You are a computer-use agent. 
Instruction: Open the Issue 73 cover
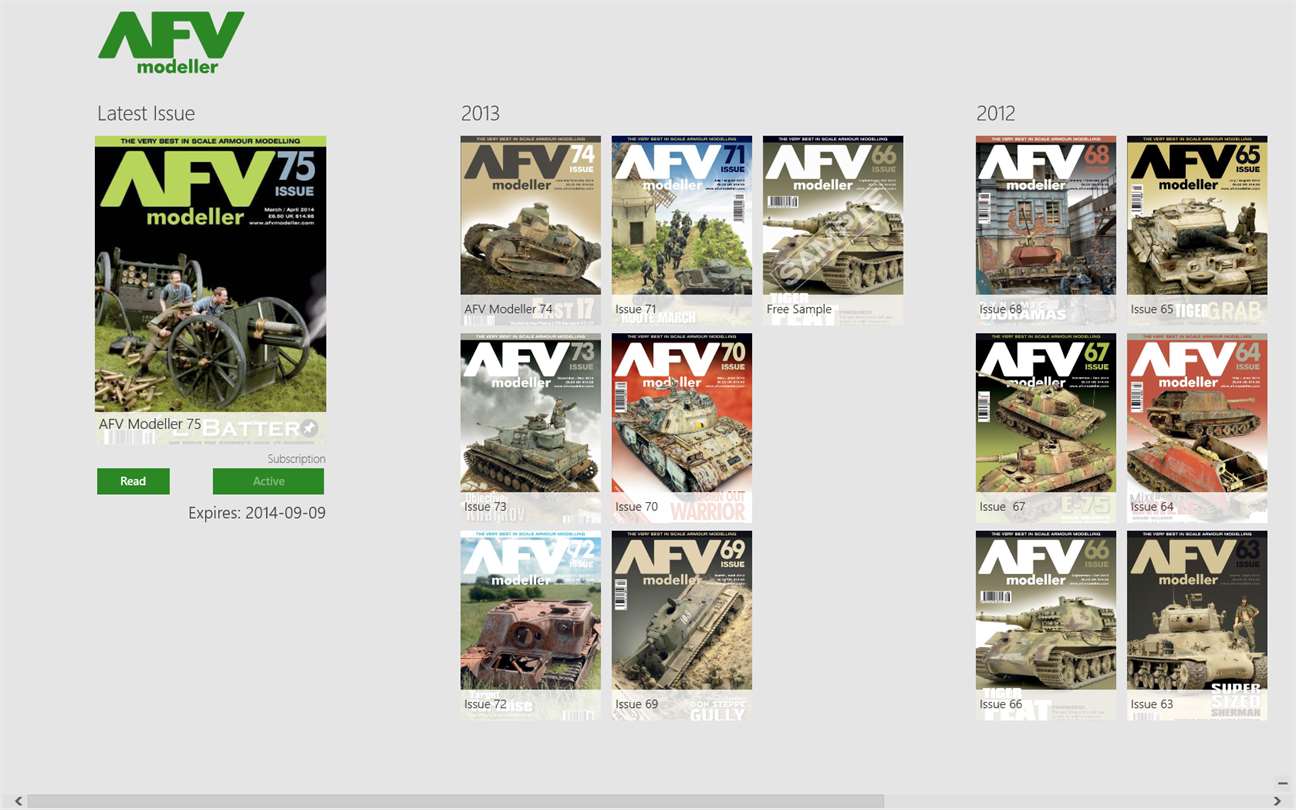(x=530, y=428)
